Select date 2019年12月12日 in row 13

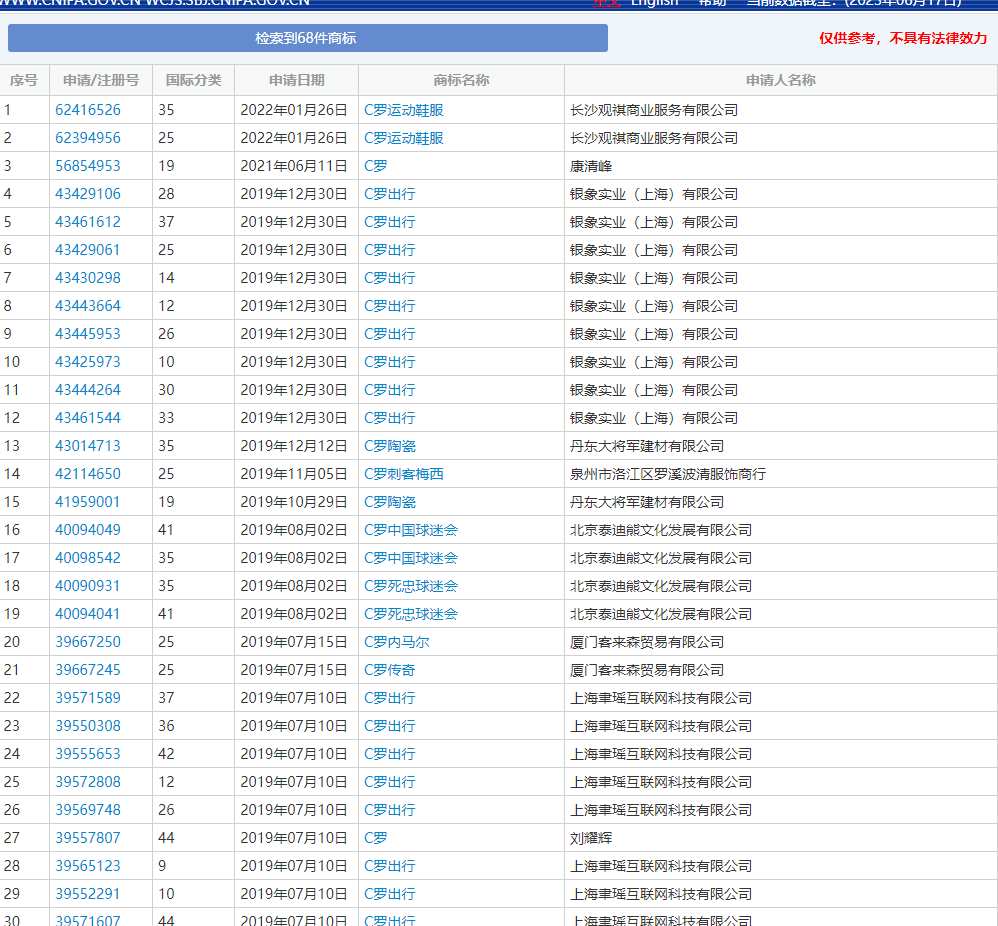pyautogui.click(x=293, y=446)
